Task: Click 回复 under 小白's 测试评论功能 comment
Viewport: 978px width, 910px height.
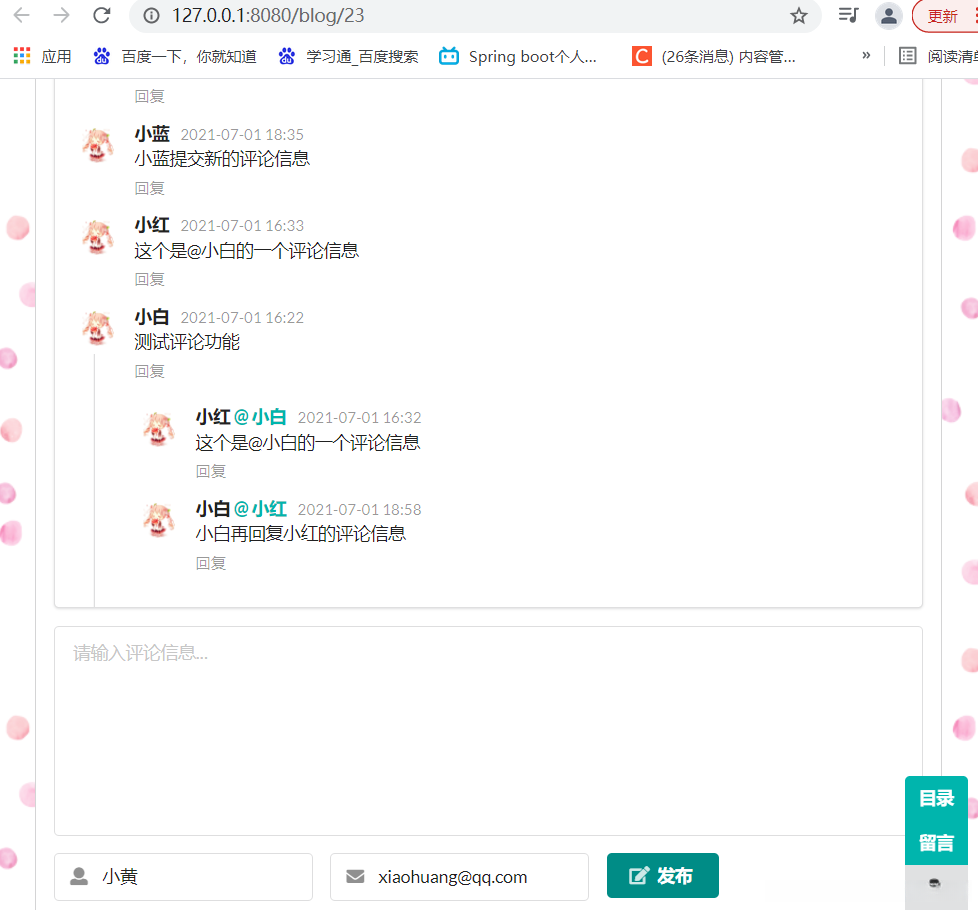Action: coord(148,371)
